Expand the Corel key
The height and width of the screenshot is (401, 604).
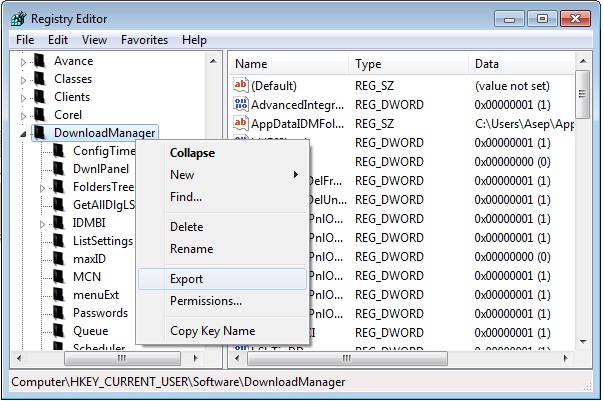[23, 116]
